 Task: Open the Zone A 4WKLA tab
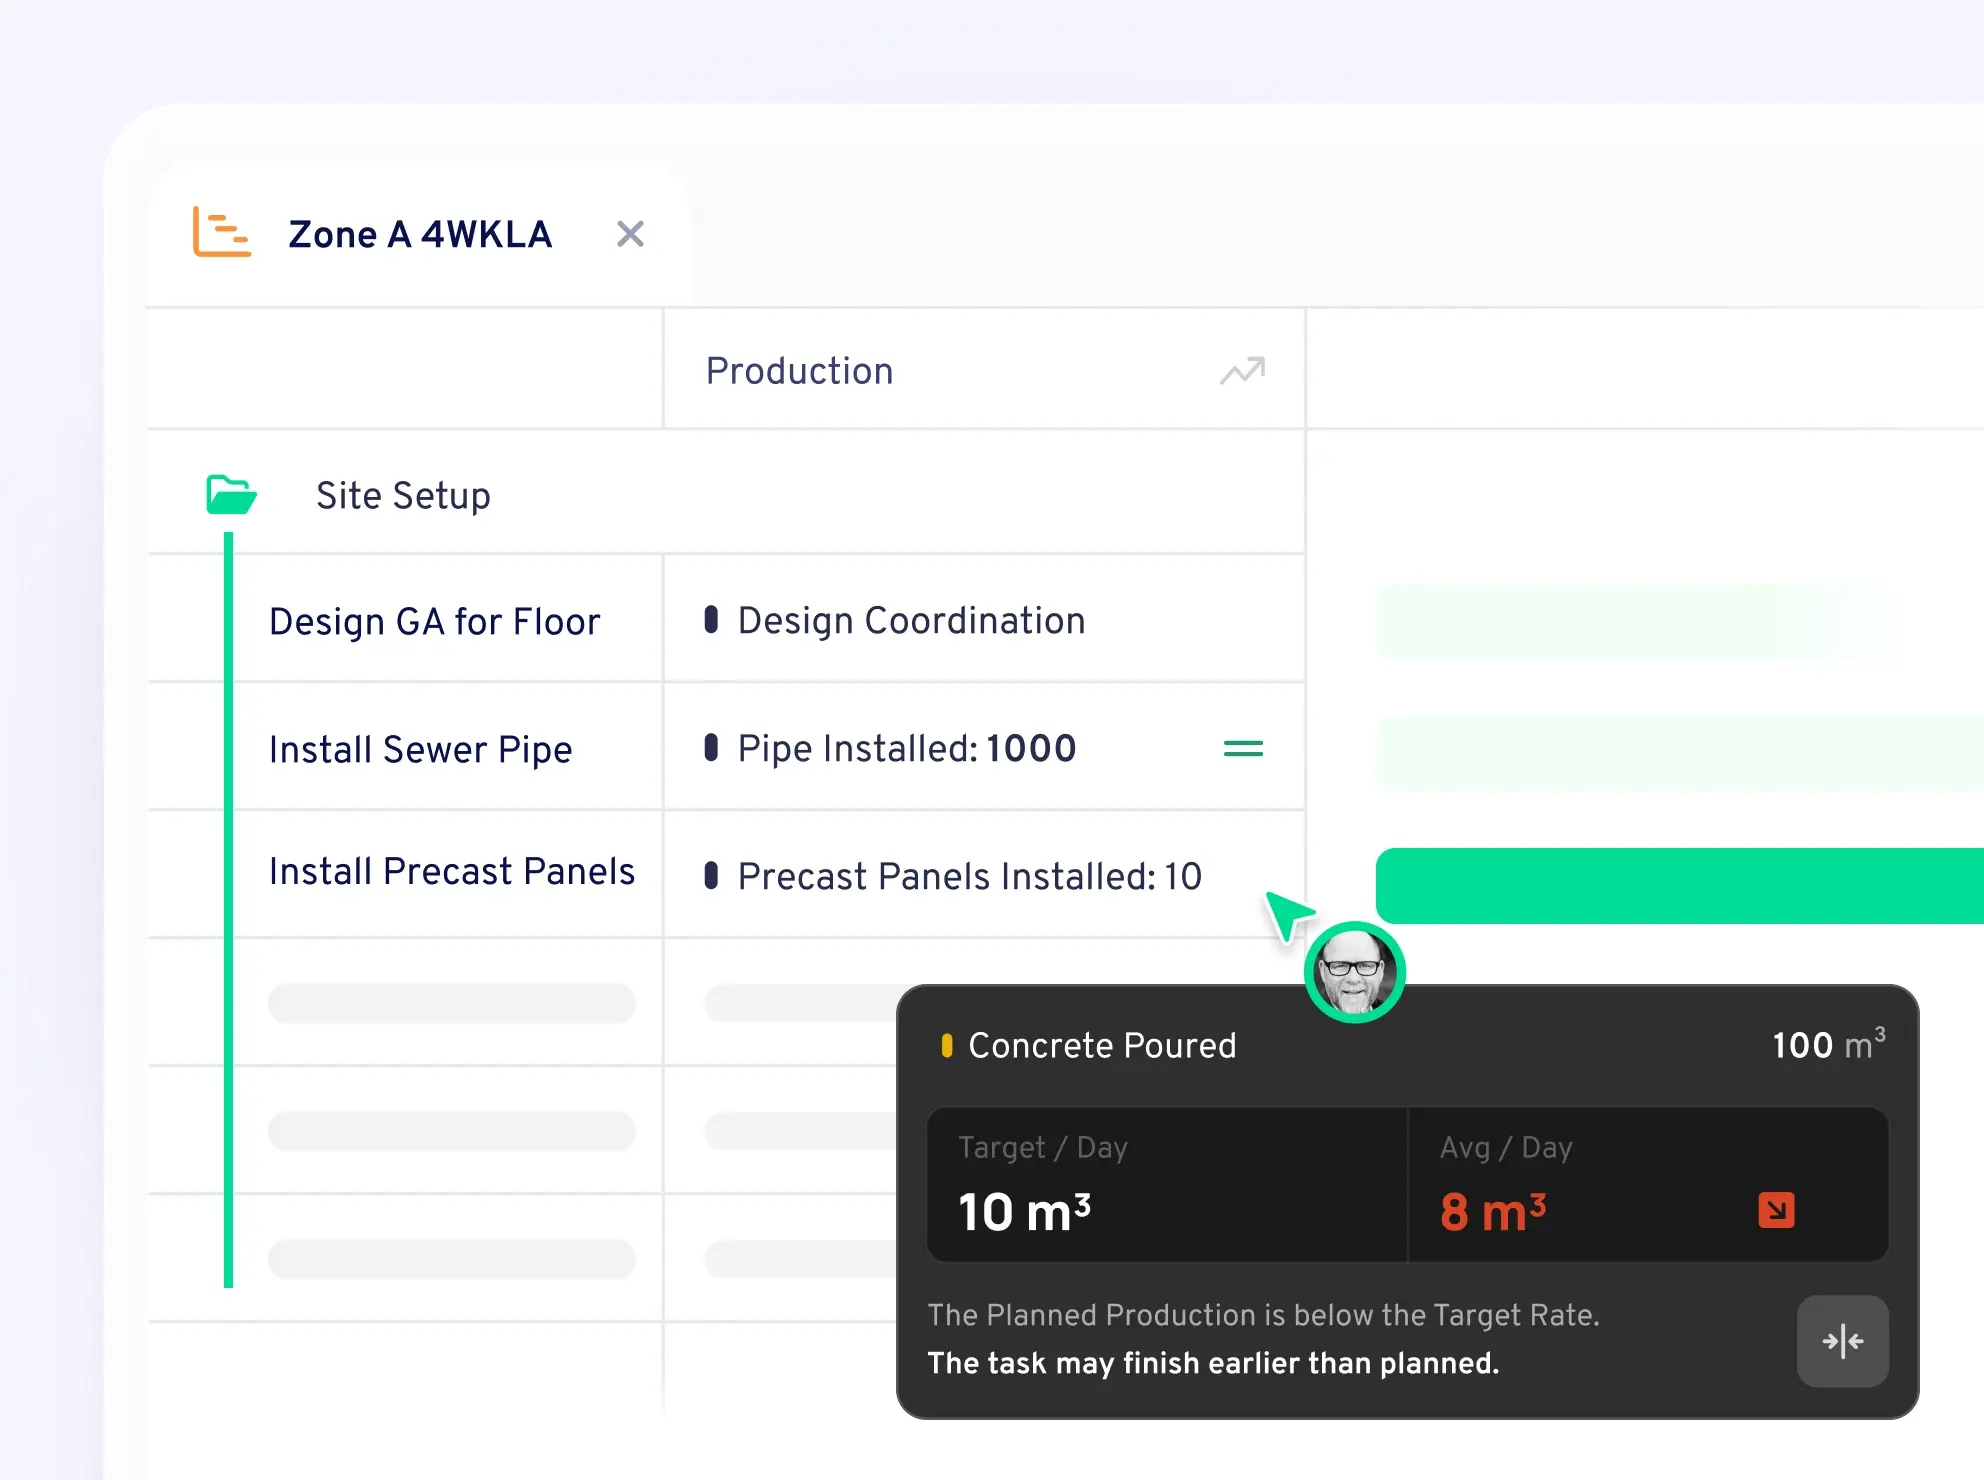click(x=420, y=235)
